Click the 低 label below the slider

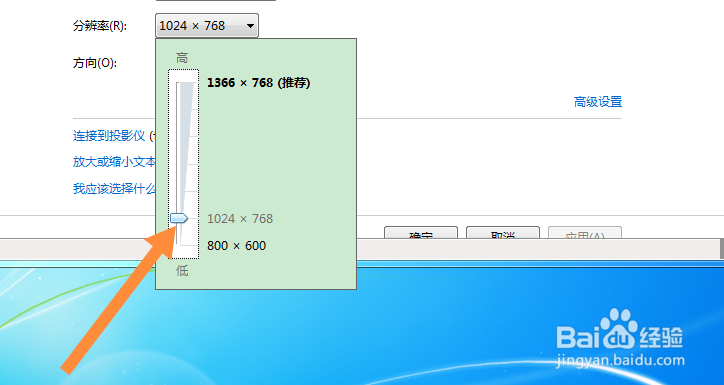pos(182,271)
